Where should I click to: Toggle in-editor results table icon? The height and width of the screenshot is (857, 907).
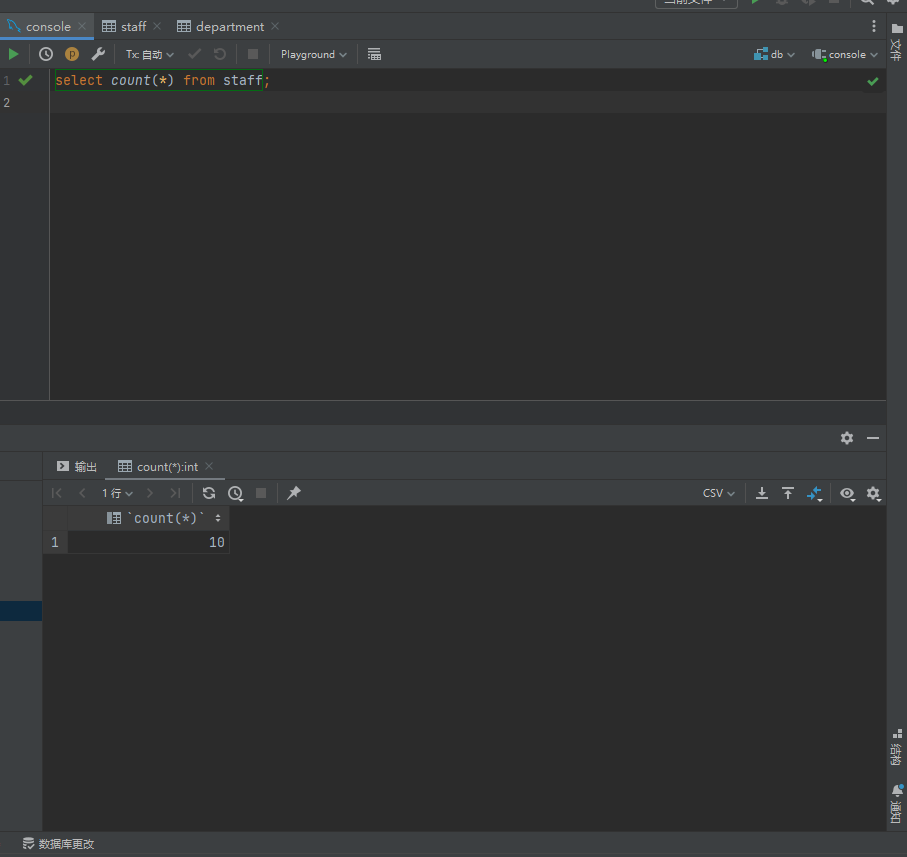(x=374, y=54)
